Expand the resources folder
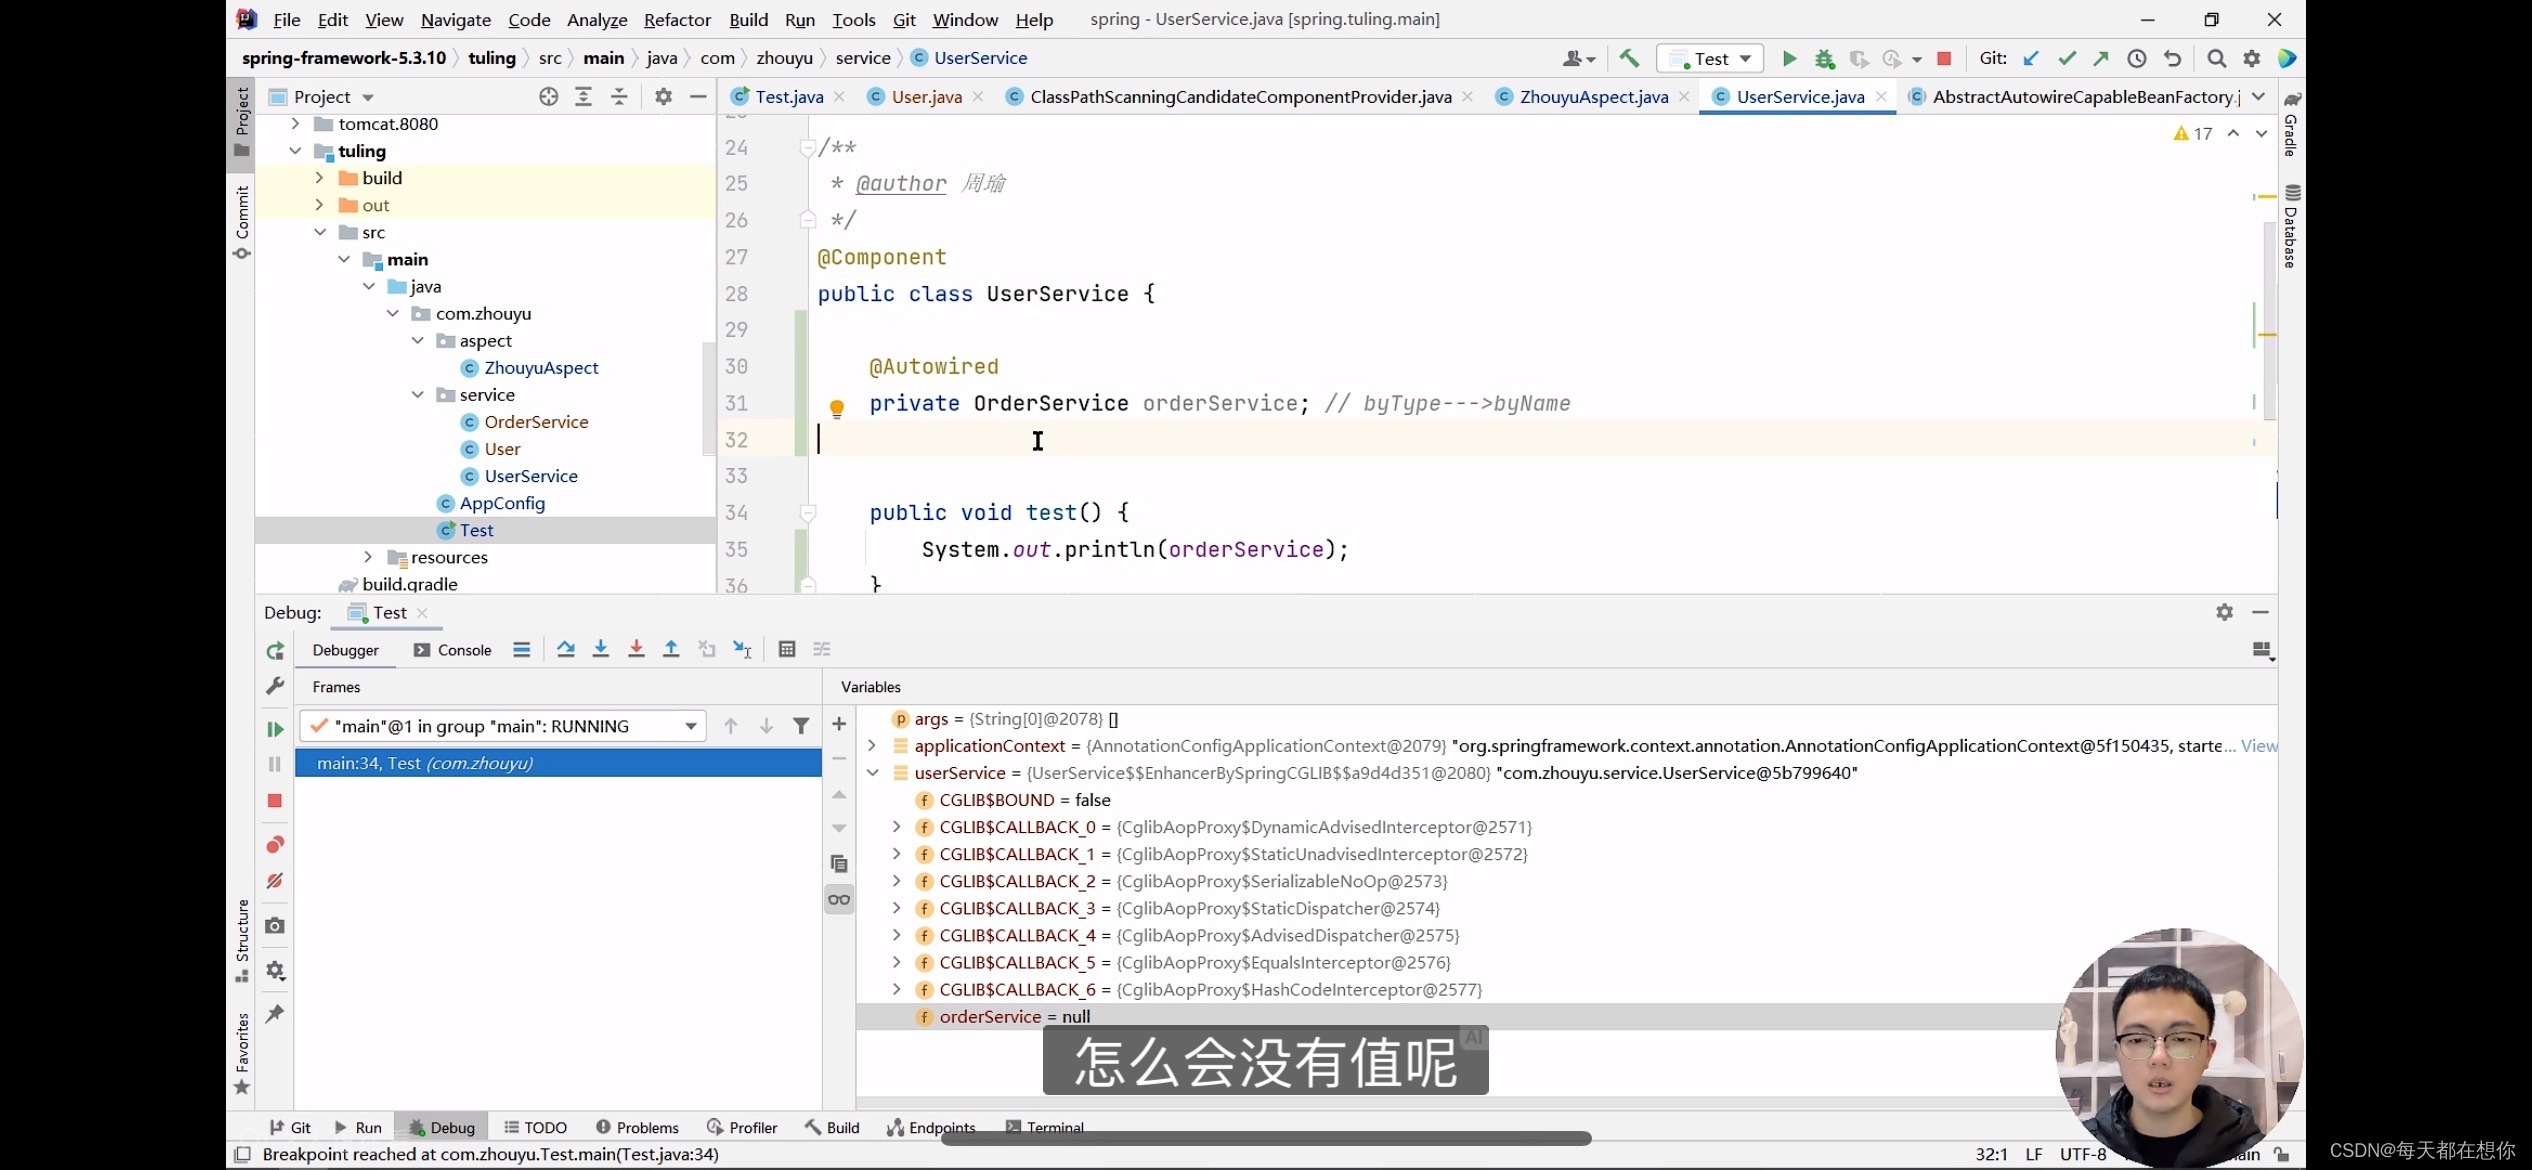The height and width of the screenshot is (1170, 2532). pyautogui.click(x=368, y=557)
